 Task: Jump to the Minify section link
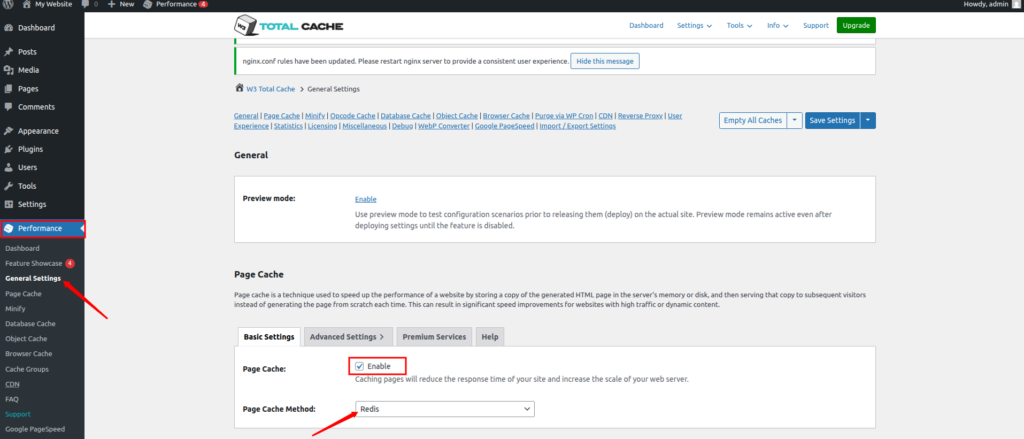tap(315, 116)
